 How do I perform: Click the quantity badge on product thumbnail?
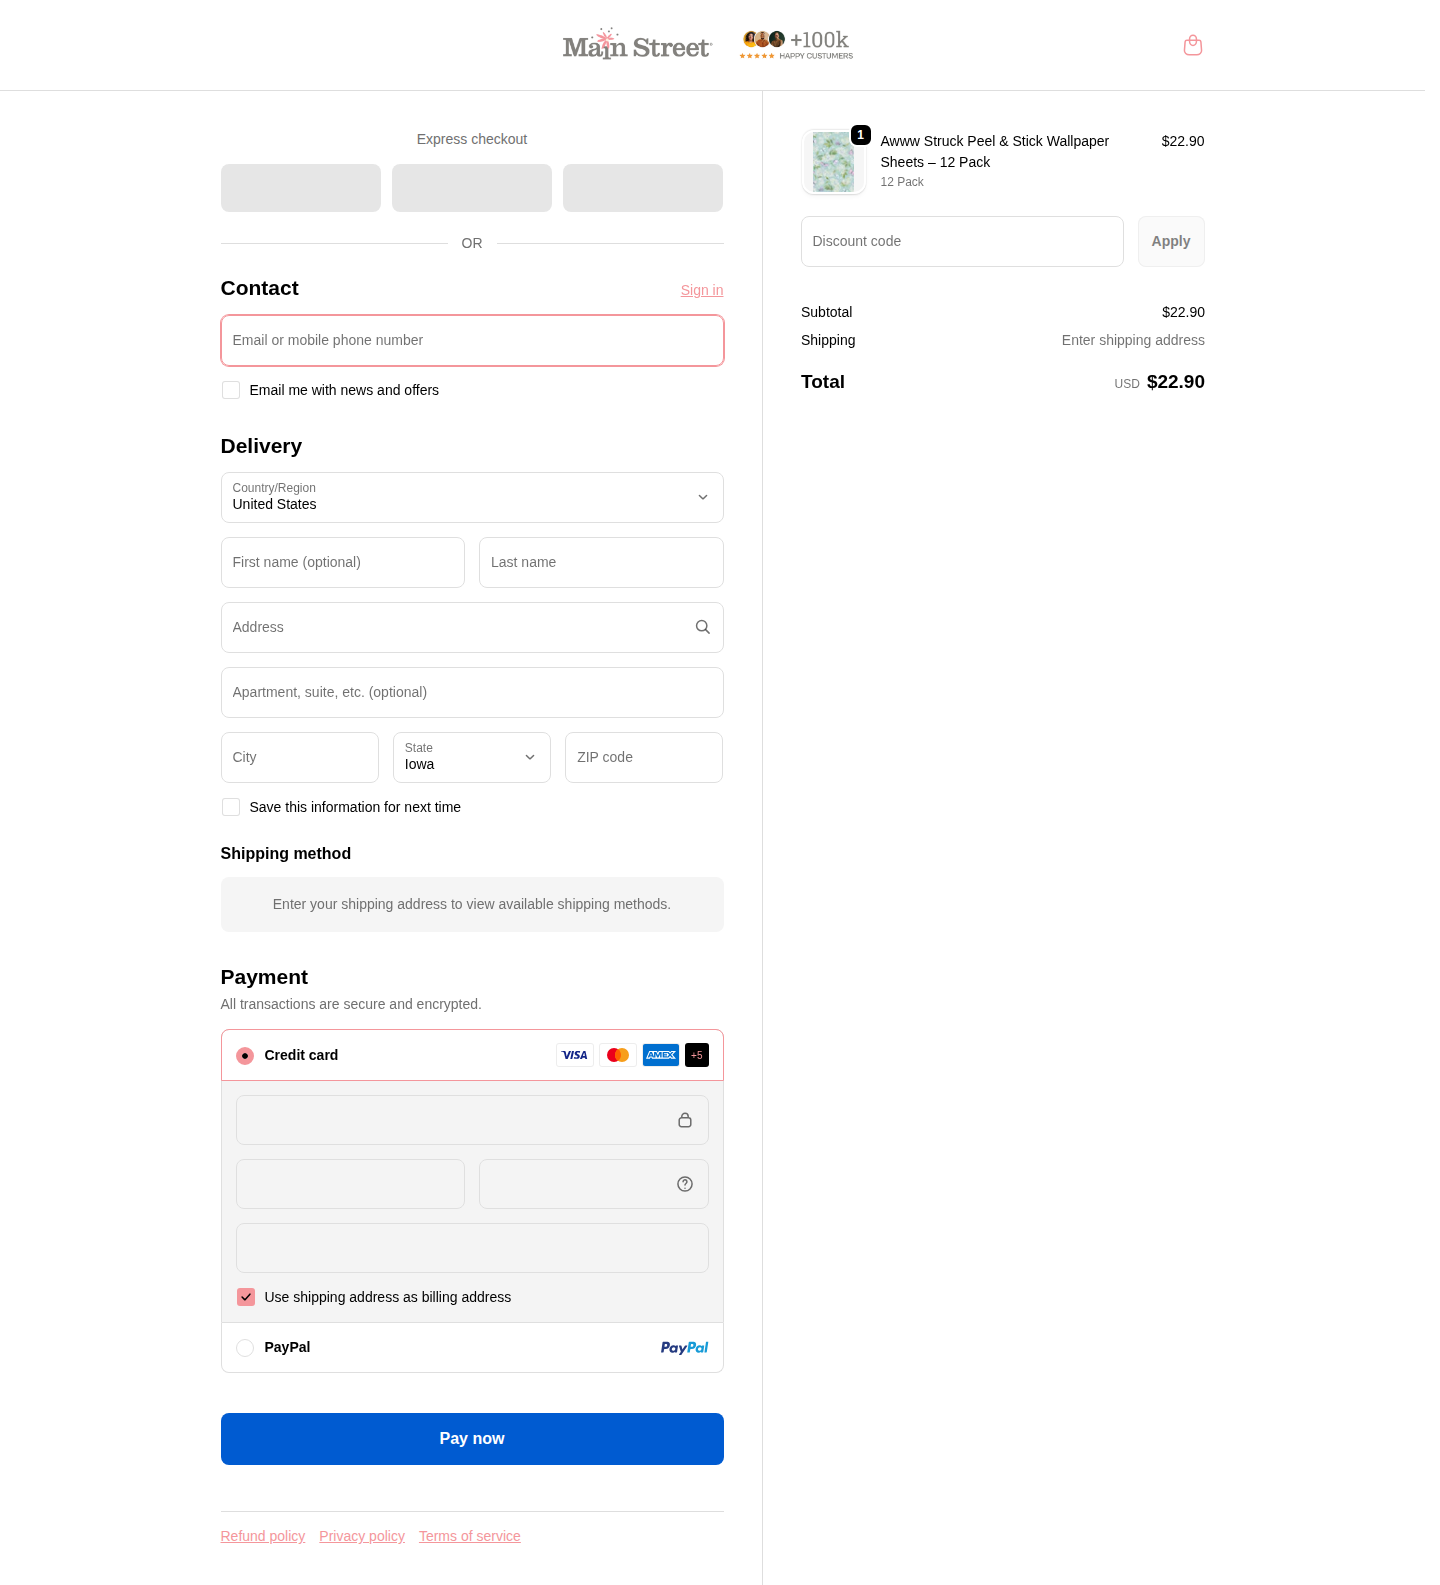coord(861,135)
